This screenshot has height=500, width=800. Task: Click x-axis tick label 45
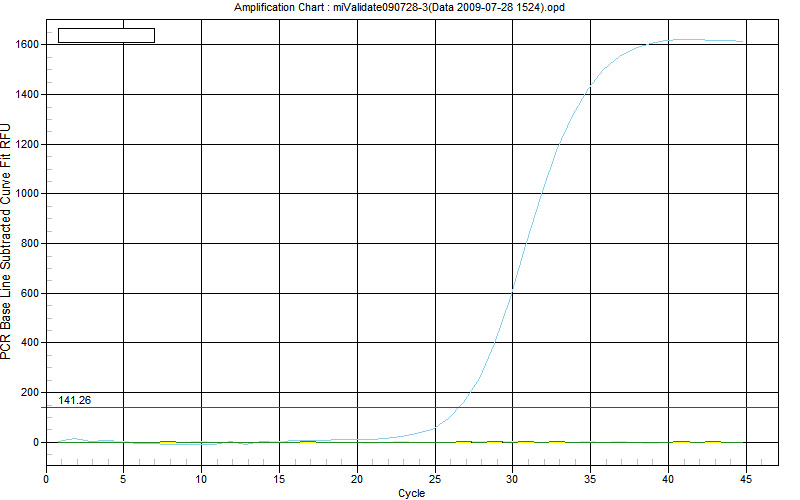click(x=746, y=479)
